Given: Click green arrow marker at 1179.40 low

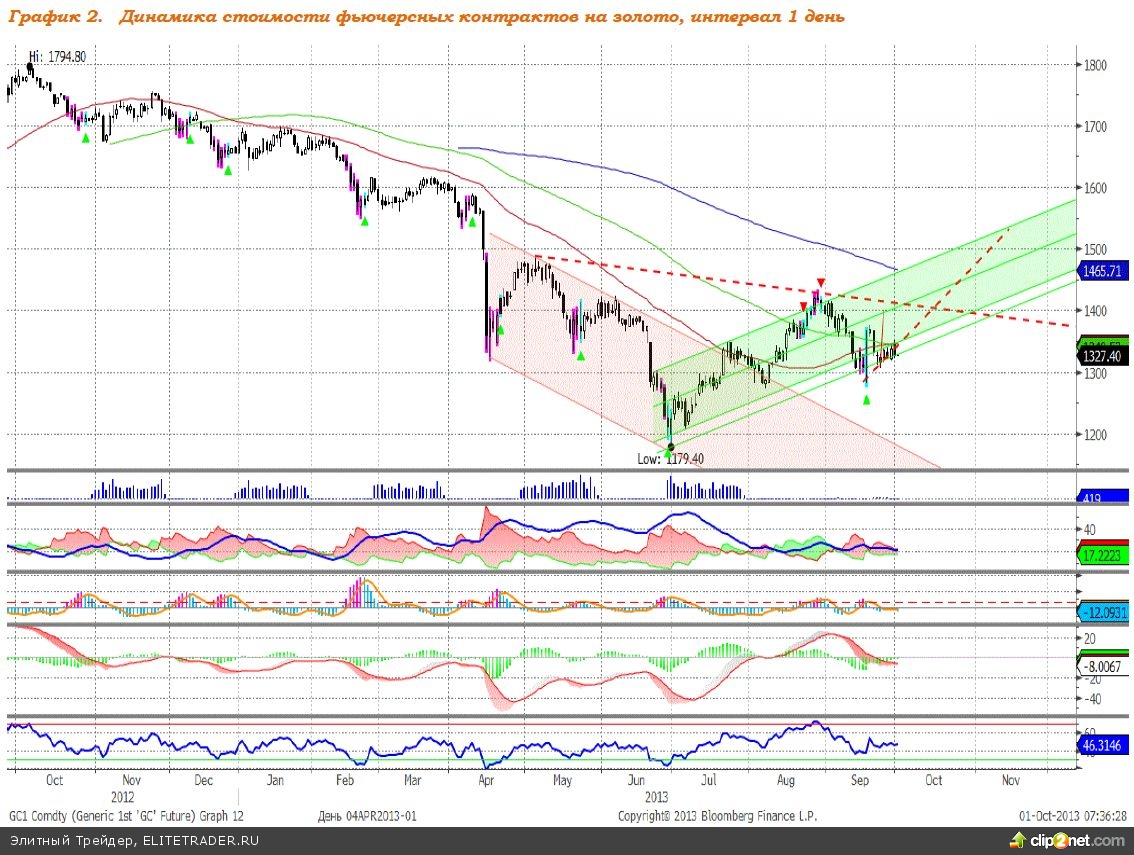Looking at the screenshot, I should tap(669, 452).
